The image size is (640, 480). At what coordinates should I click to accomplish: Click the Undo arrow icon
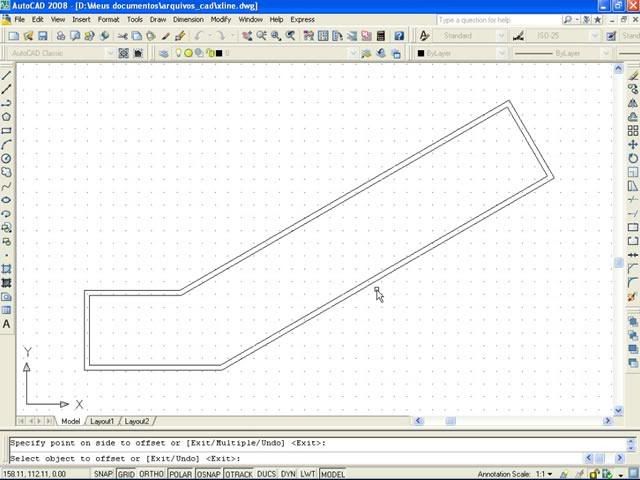[x=199, y=36]
